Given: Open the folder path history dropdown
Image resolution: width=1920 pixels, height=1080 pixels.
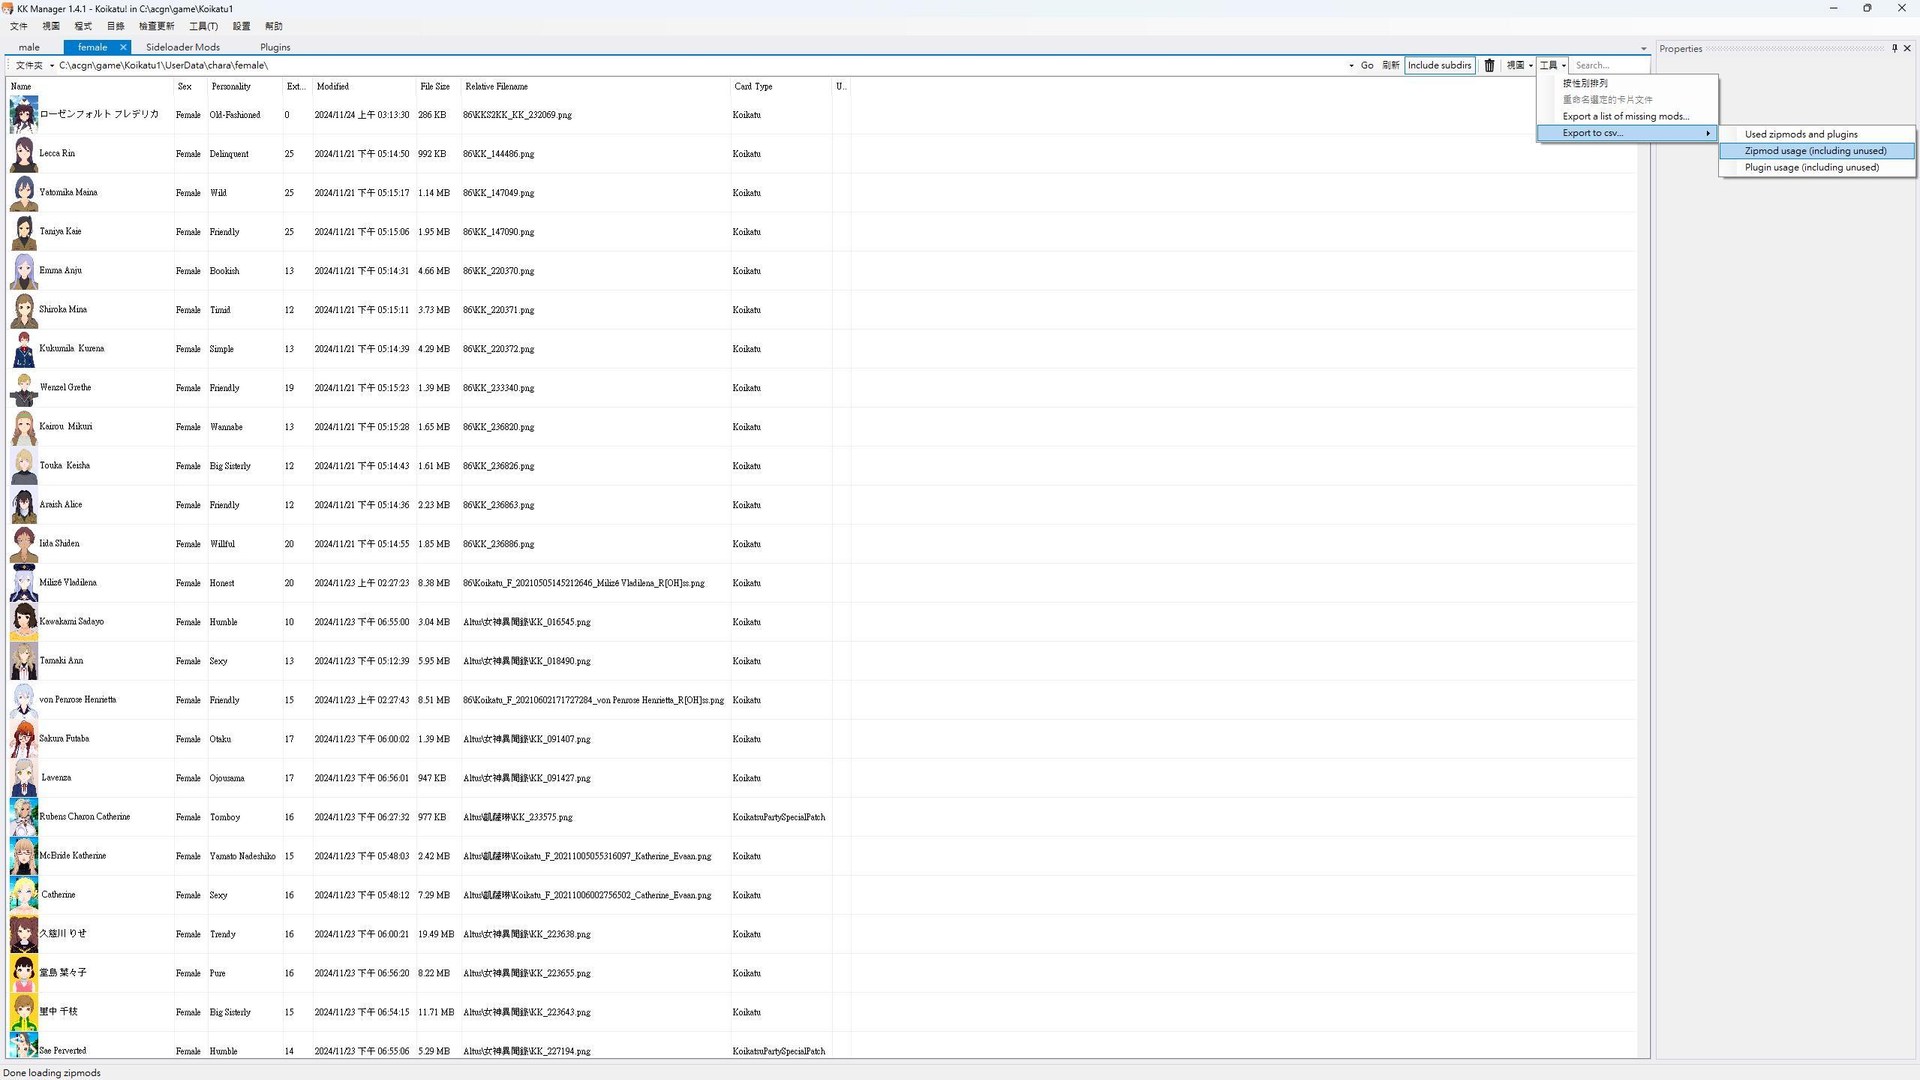Looking at the screenshot, I should [x=1351, y=66].
